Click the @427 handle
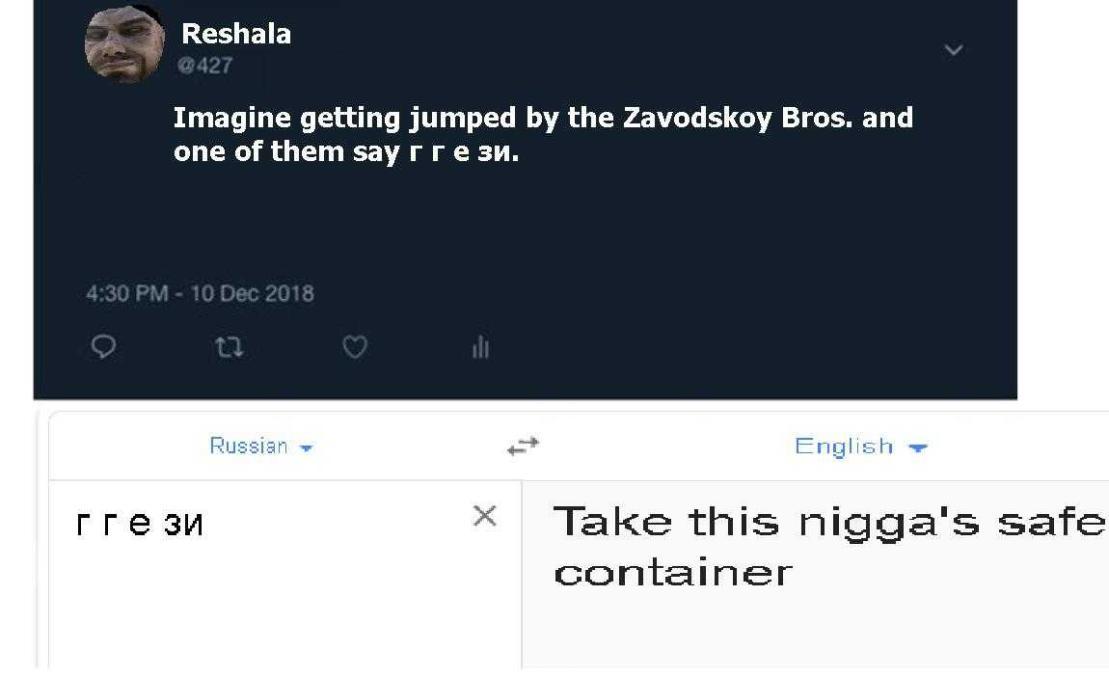This screenshot has width=1109, height=677. pos(205,66)
